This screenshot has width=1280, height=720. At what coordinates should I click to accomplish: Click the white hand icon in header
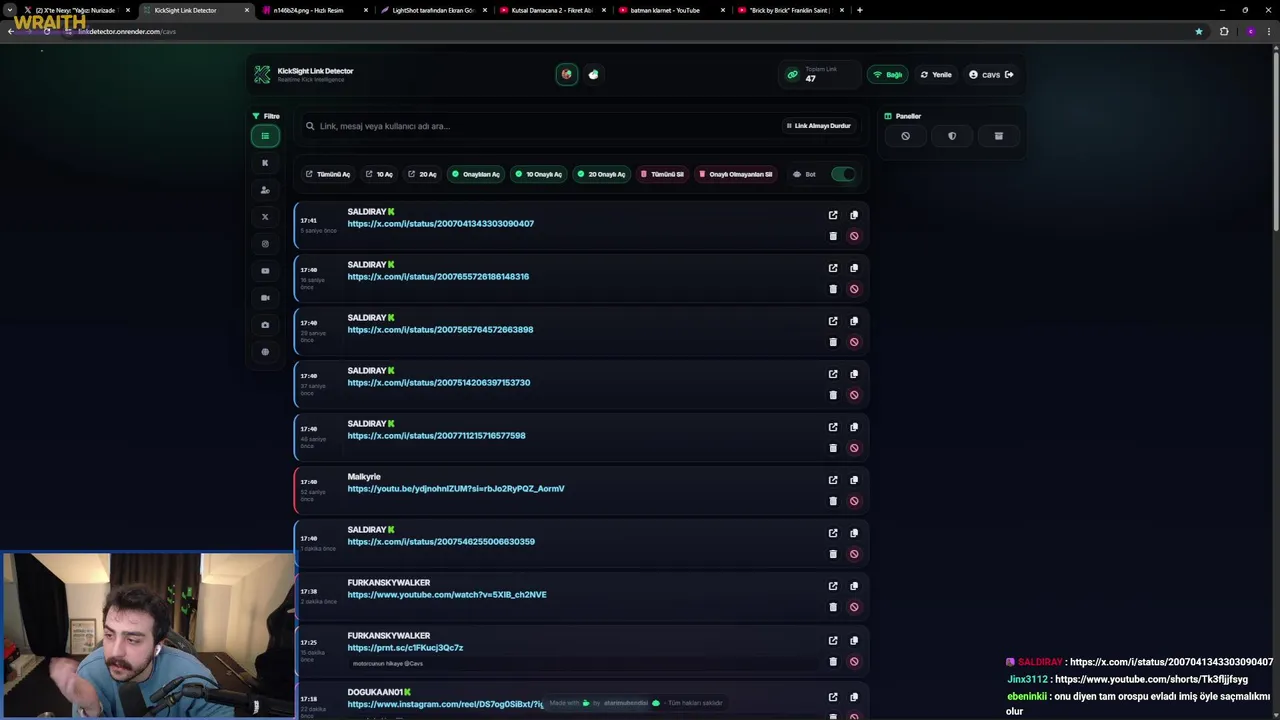pyautogui.click(x=593, y=74)
